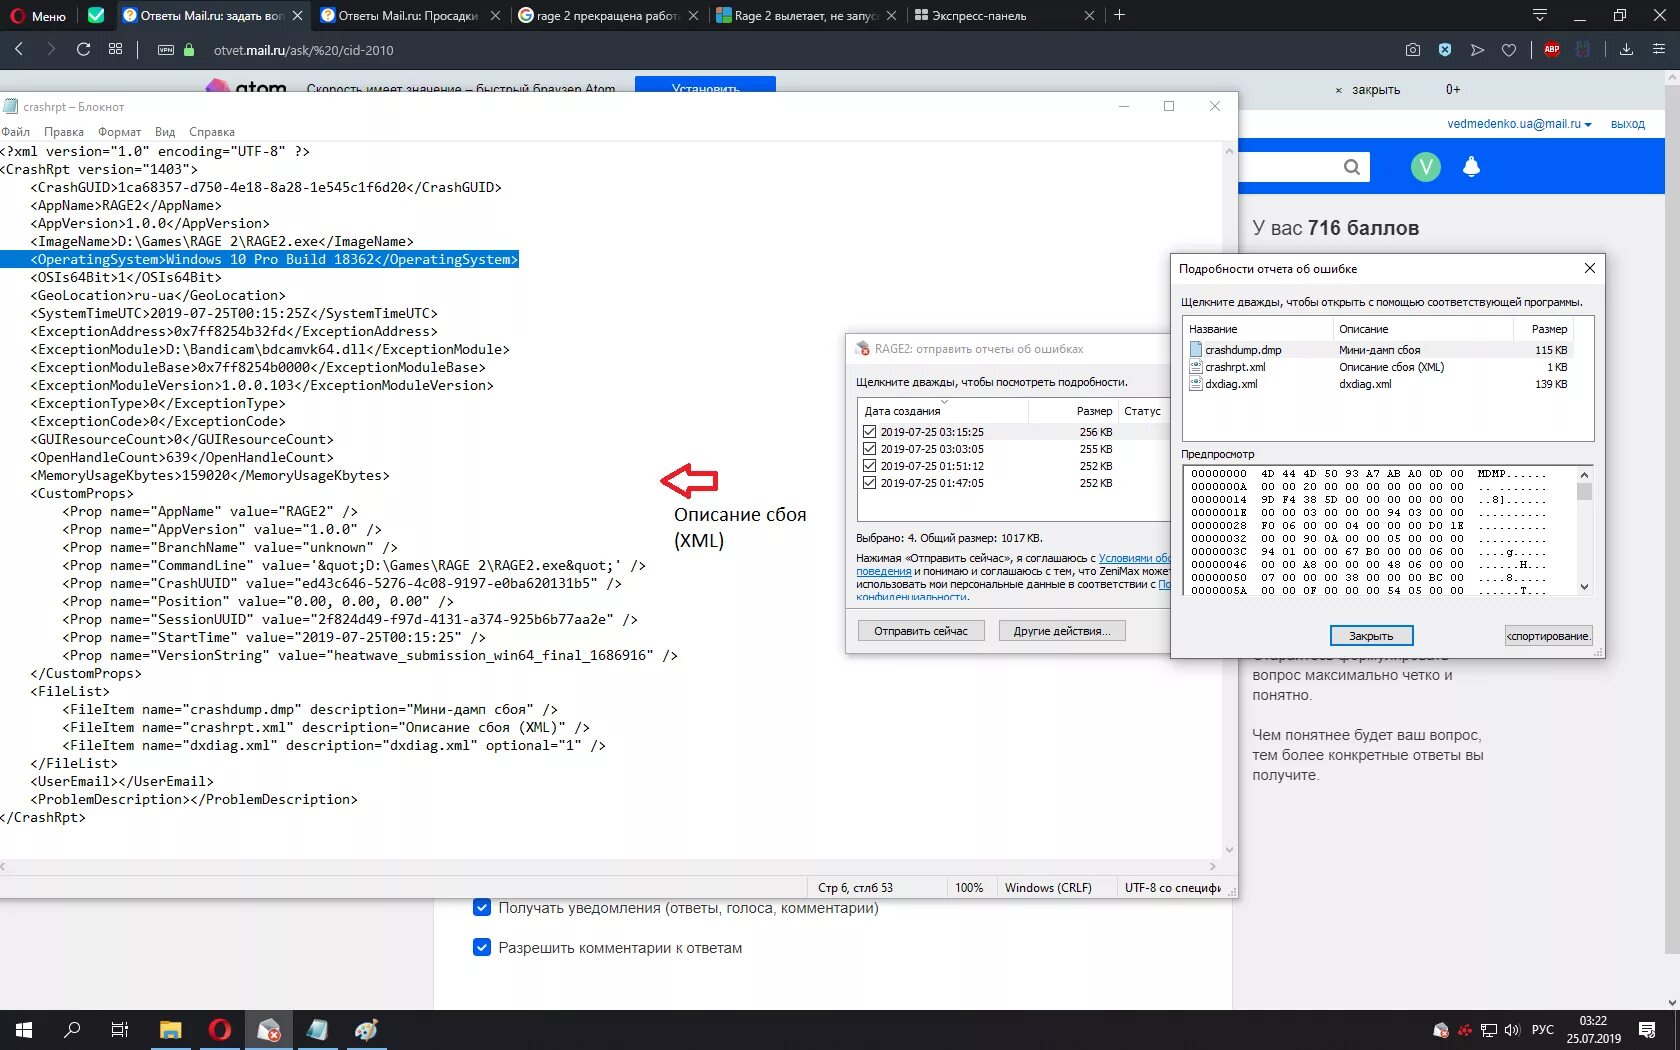
Task: Toggle 'Получать уведомления' checkbox
Action: [482, 908]
